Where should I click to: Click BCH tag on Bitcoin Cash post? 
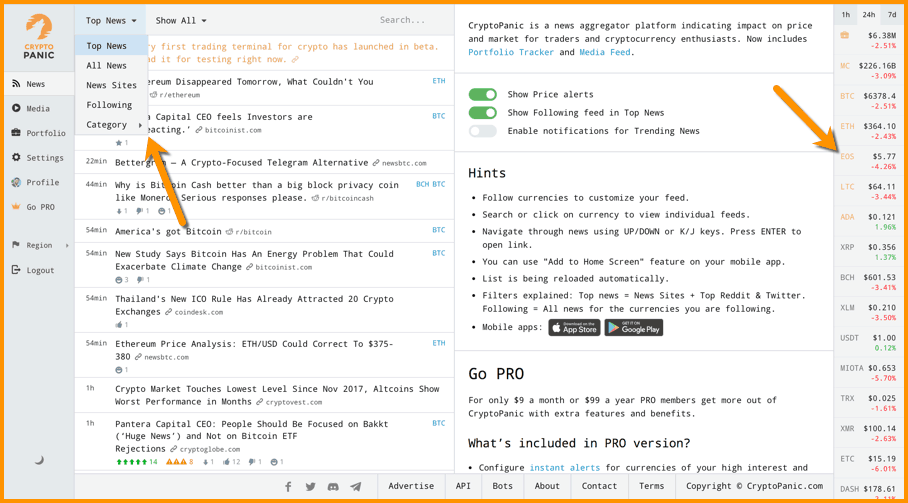pyautogui.click(x=422, y=184)
